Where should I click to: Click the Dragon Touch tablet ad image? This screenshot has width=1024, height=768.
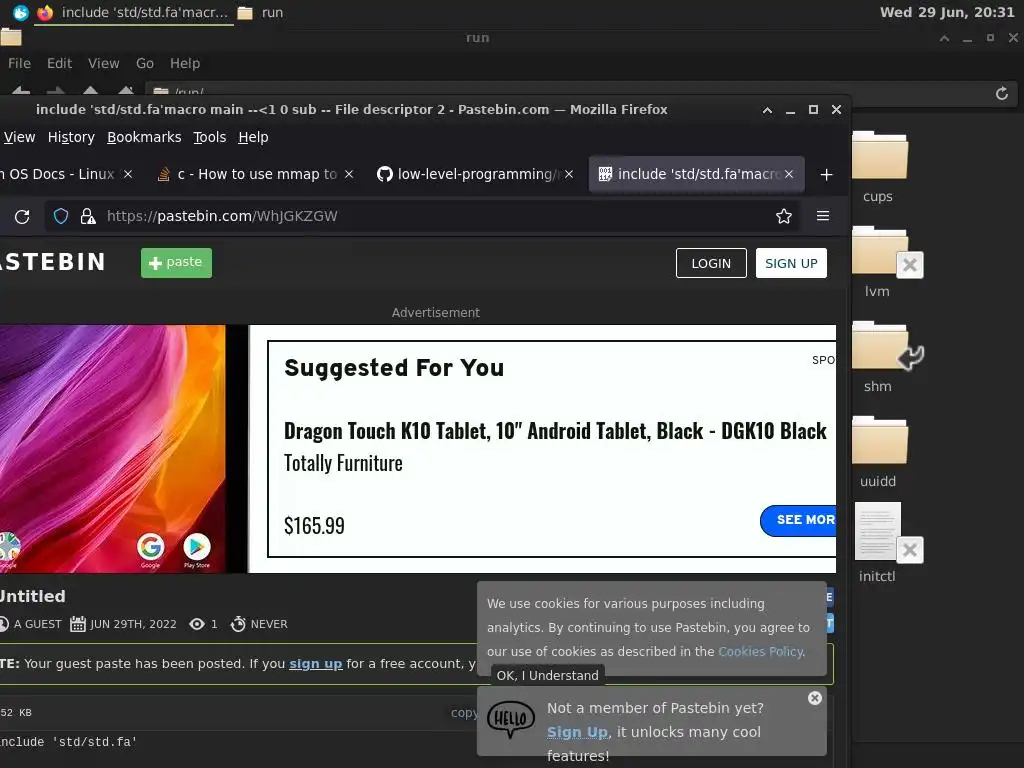point(112,449)
